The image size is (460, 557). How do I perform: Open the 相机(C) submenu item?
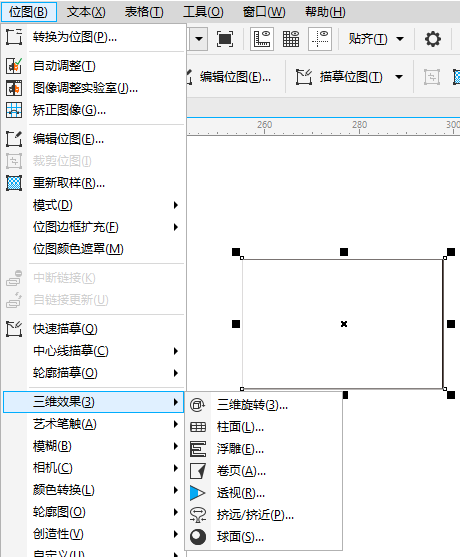point(93,468)
